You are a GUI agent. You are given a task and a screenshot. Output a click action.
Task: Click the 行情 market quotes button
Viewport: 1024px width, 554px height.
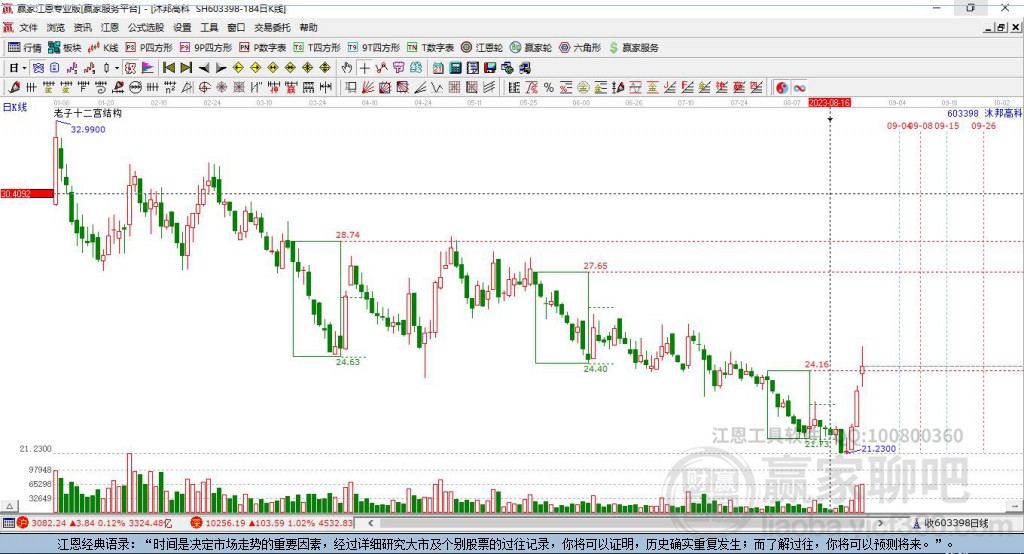click(x=24, y=48)
